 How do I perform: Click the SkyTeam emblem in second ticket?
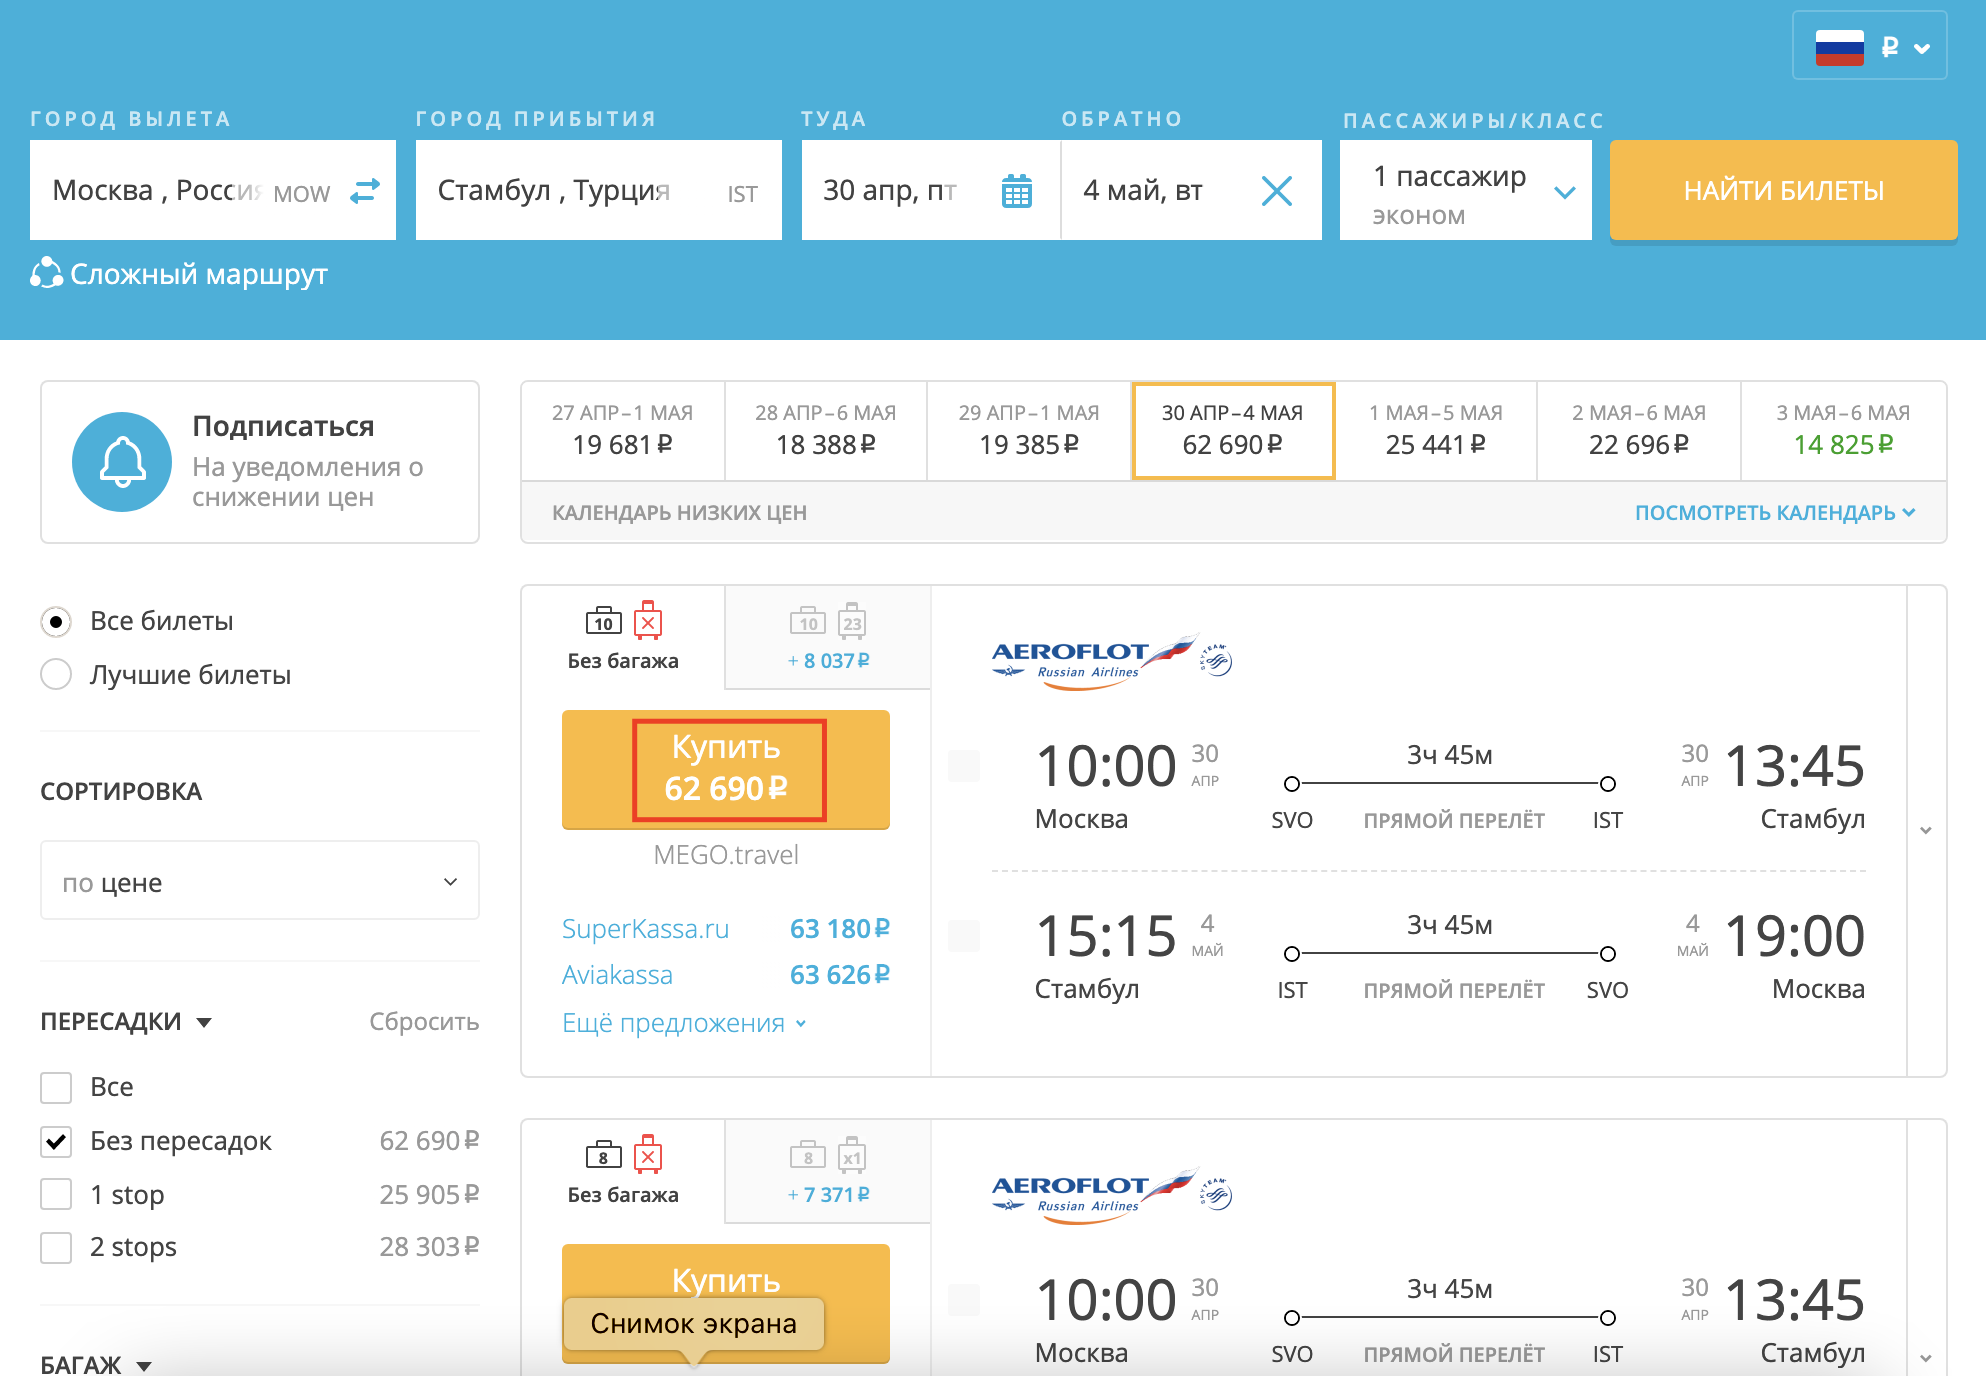click(x=1216, y=1194)
